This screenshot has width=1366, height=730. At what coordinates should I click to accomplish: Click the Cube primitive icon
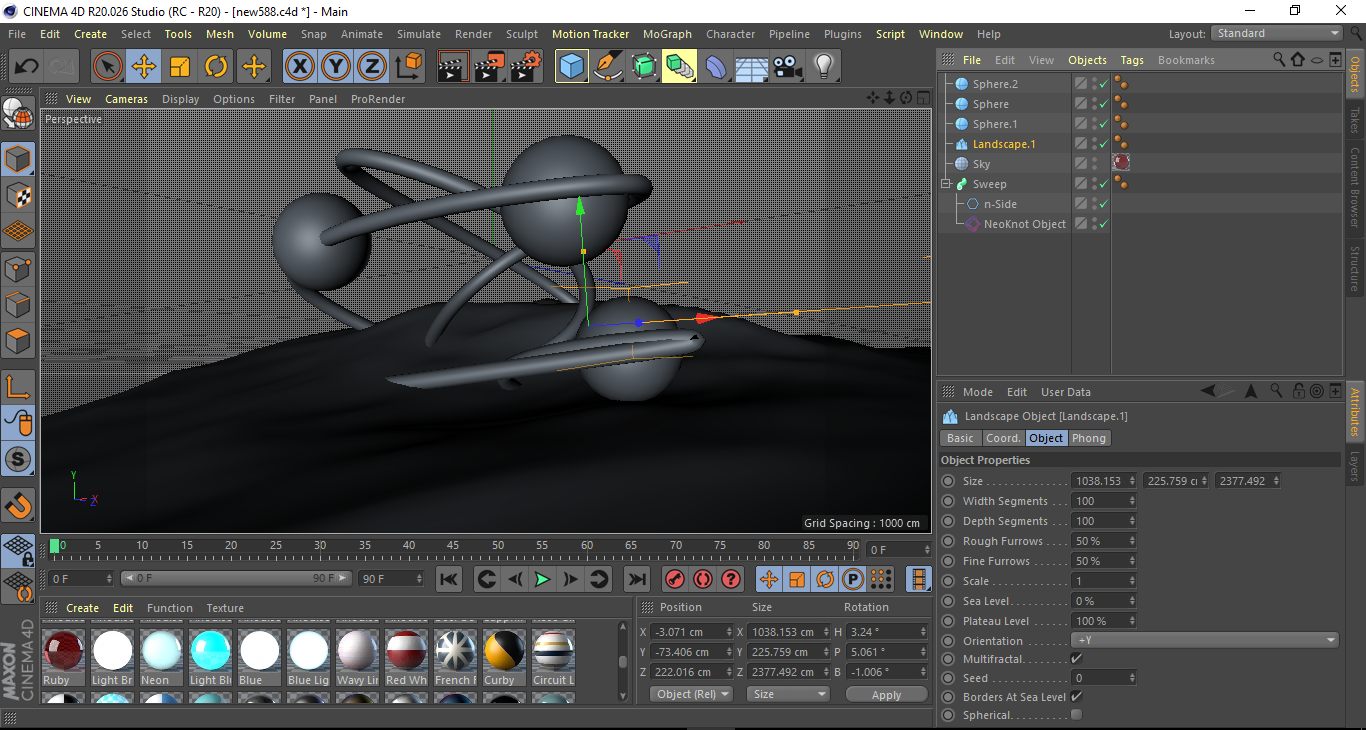pos(572,67)
